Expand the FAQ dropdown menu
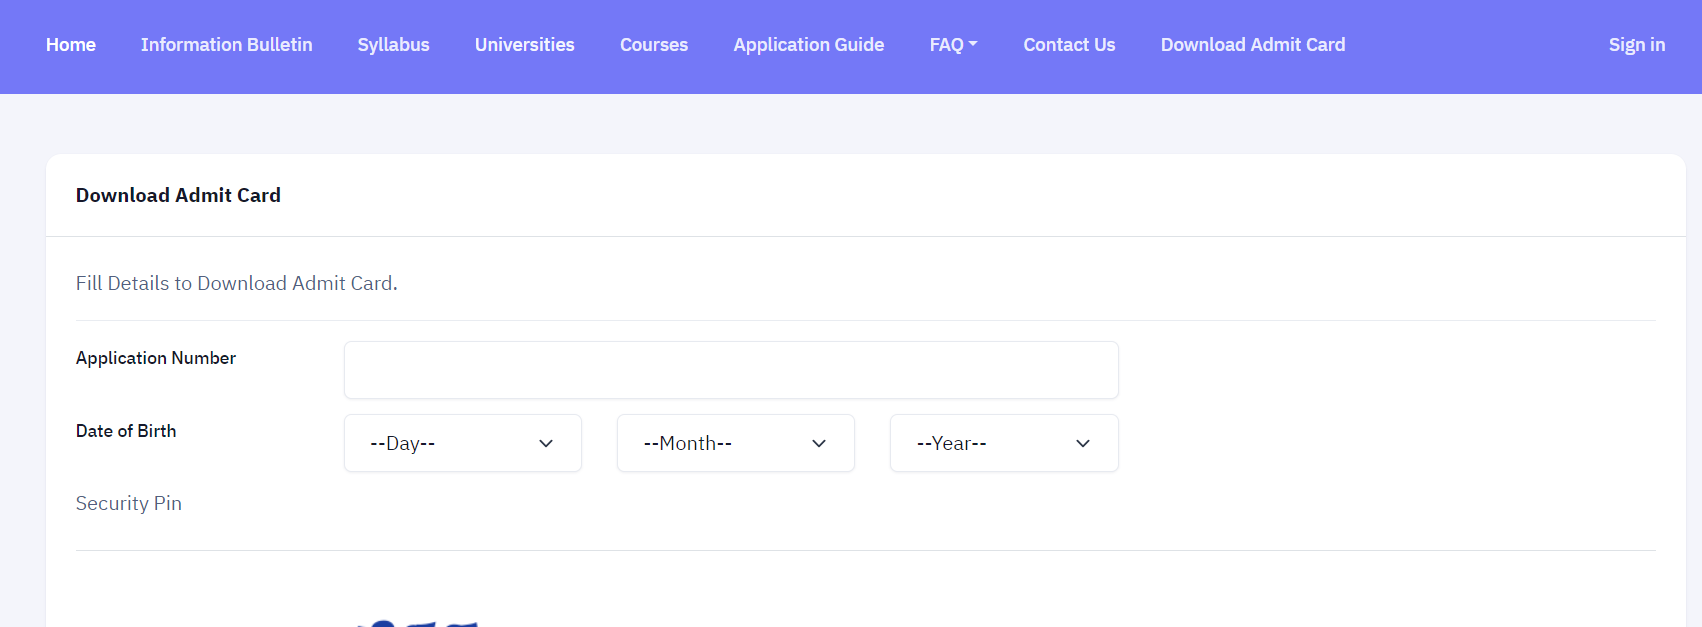Image resolution: width=1702 pixels, height=627 pixels. tap(954, 45)
